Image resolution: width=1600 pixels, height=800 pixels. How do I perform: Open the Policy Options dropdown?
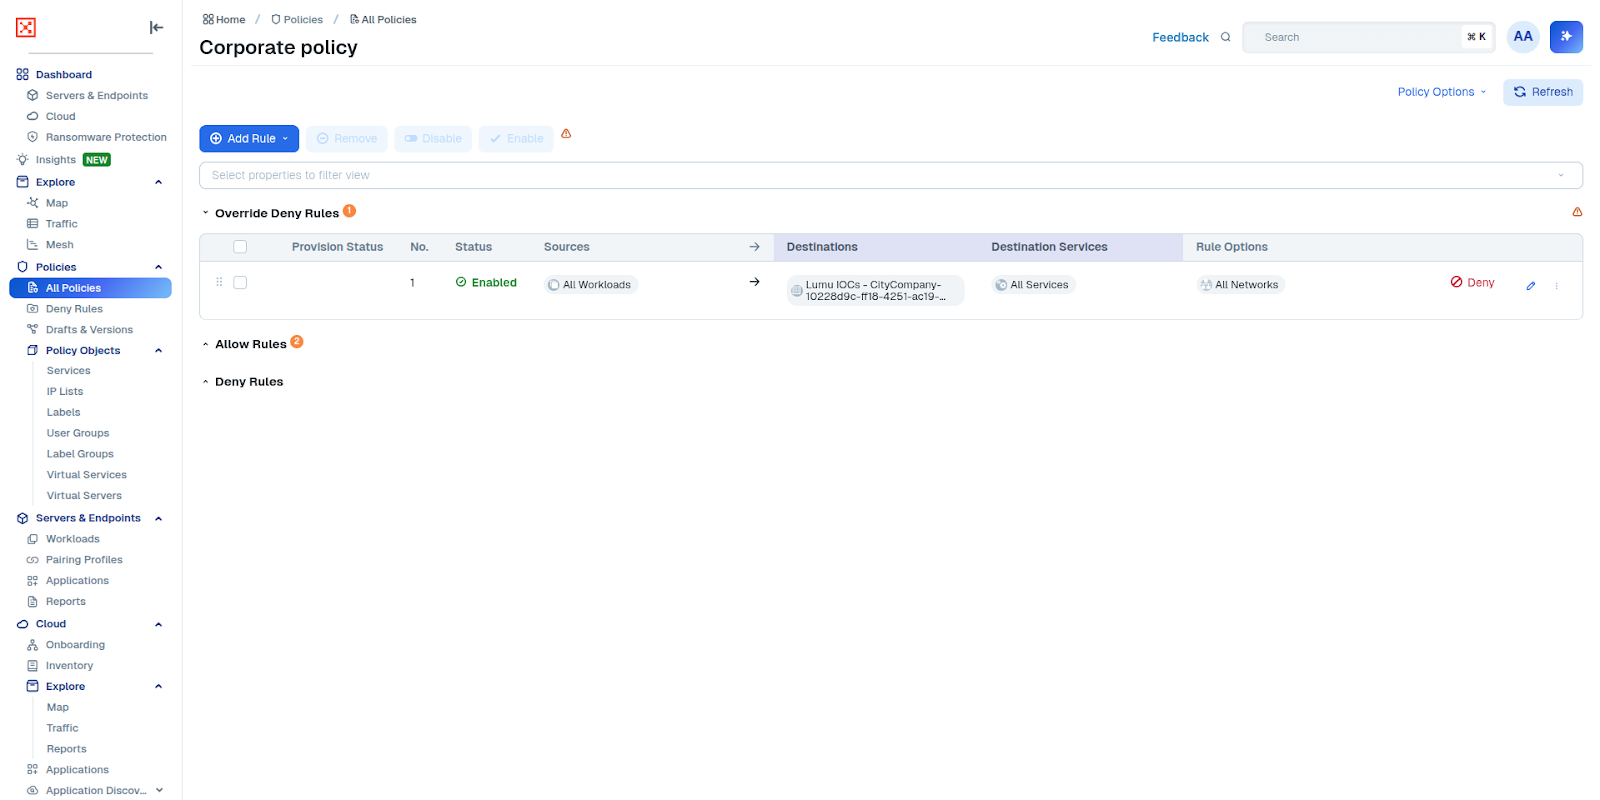tap(1441, 92)
